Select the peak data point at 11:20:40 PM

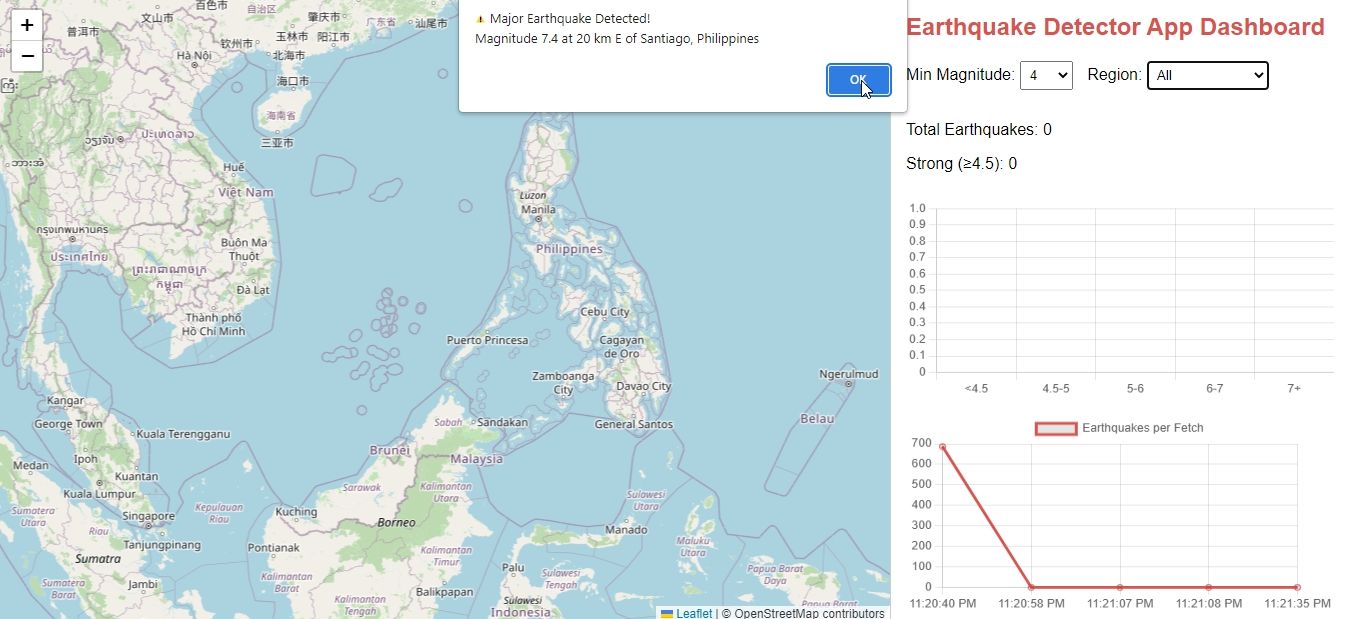point(942,447)
